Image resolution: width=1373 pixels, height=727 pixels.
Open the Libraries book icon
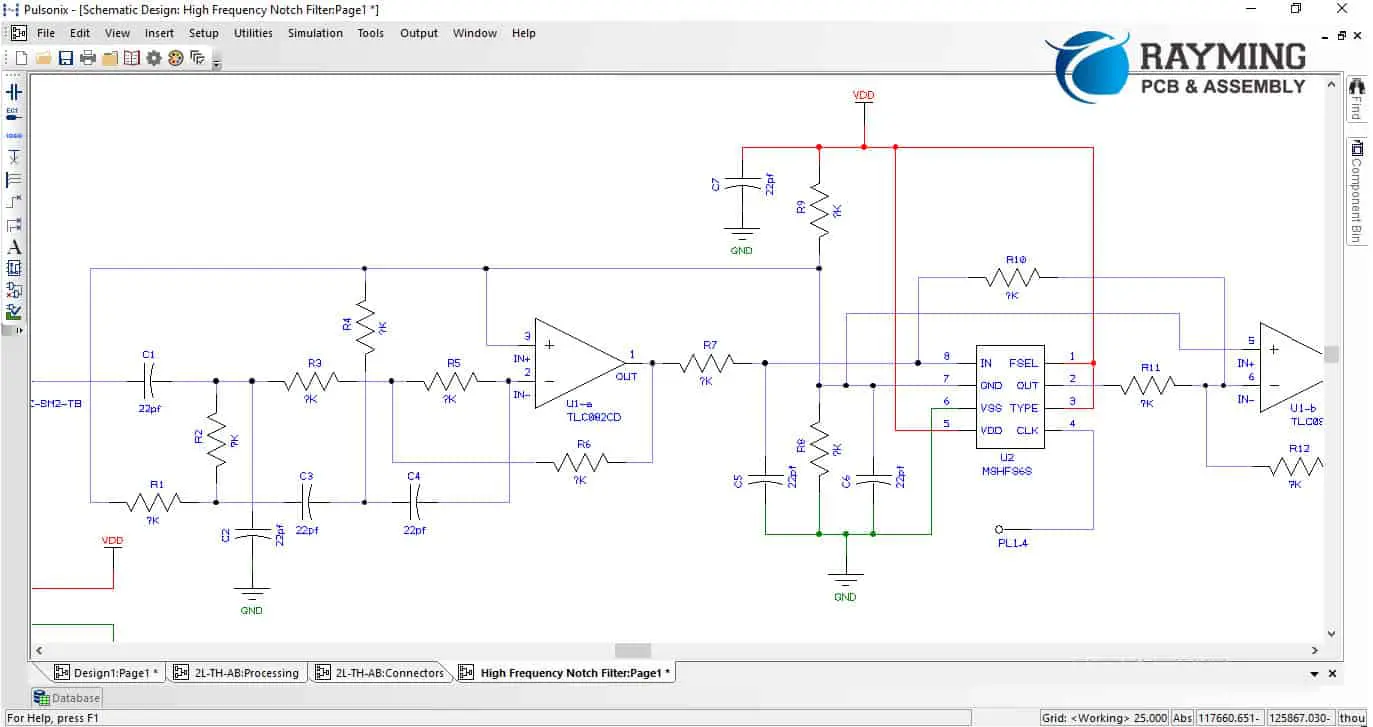132,58
